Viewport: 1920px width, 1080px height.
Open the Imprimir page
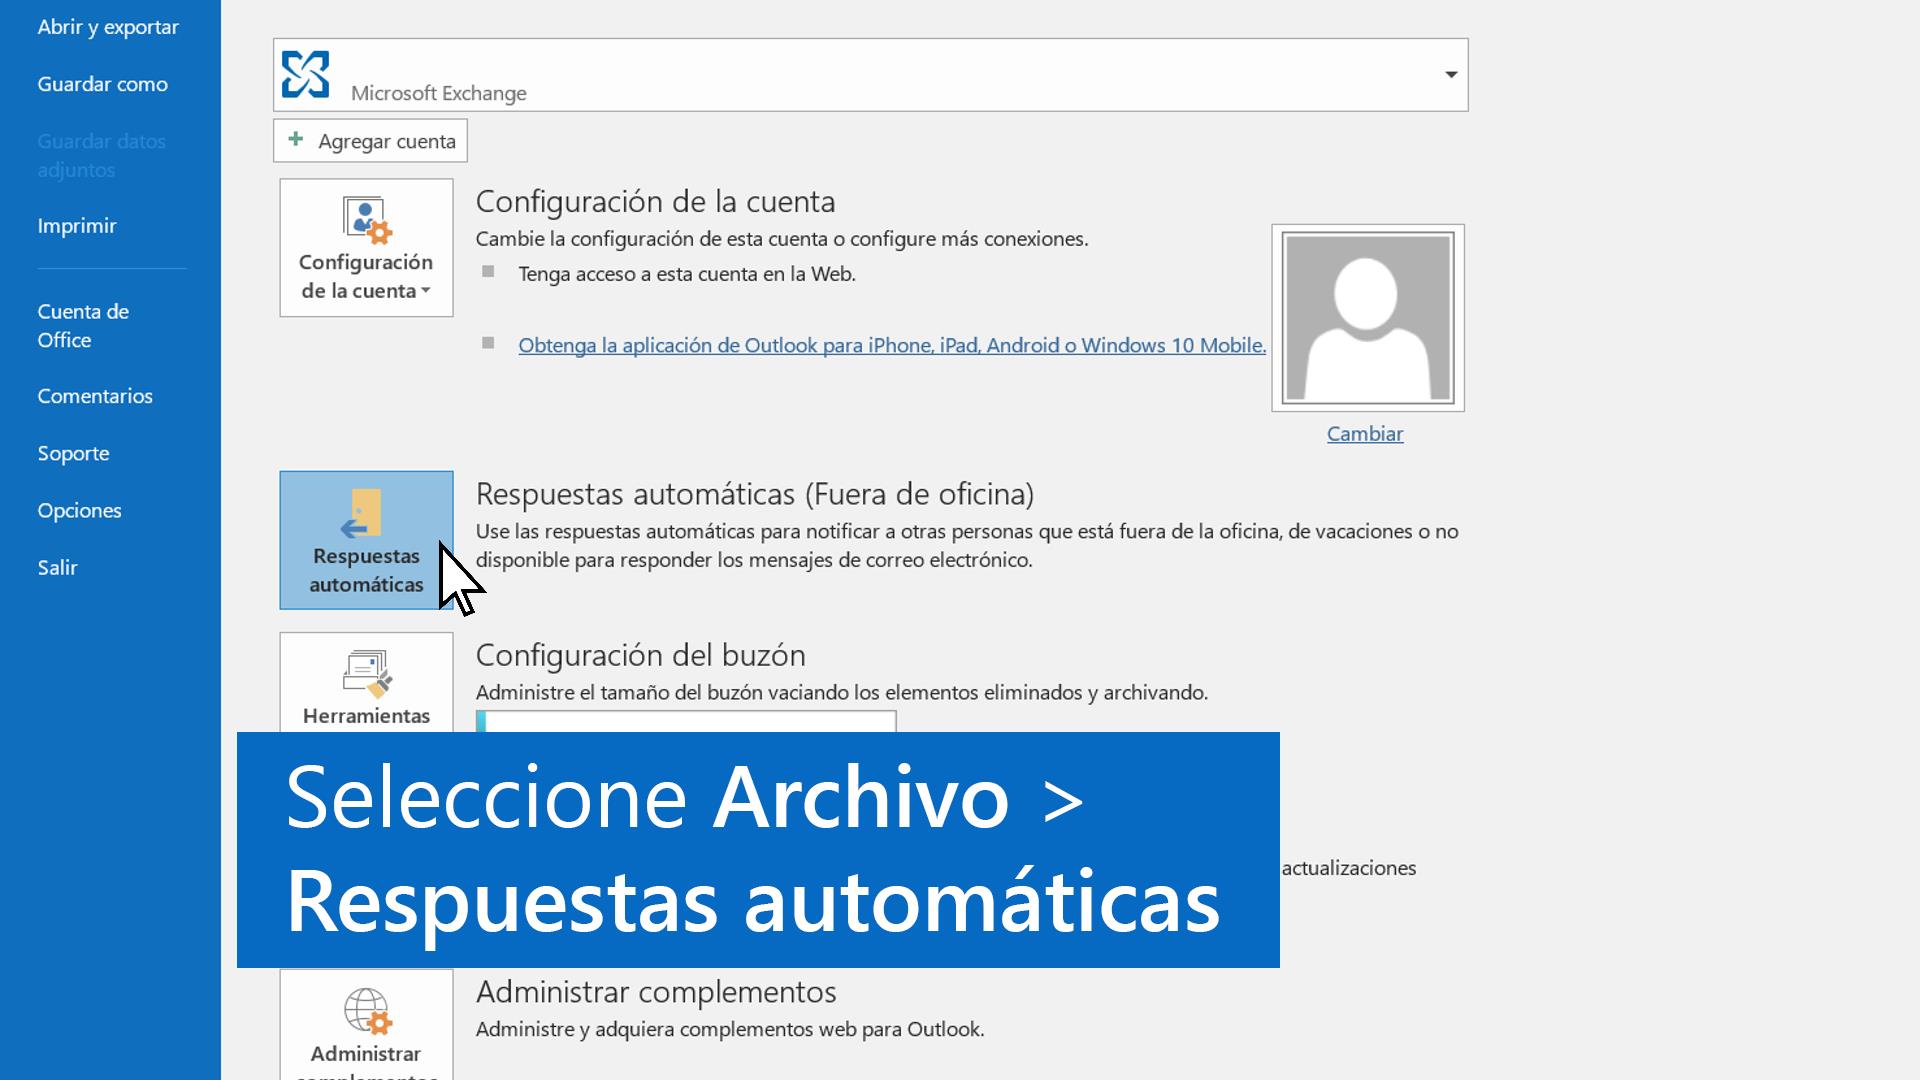77,226
